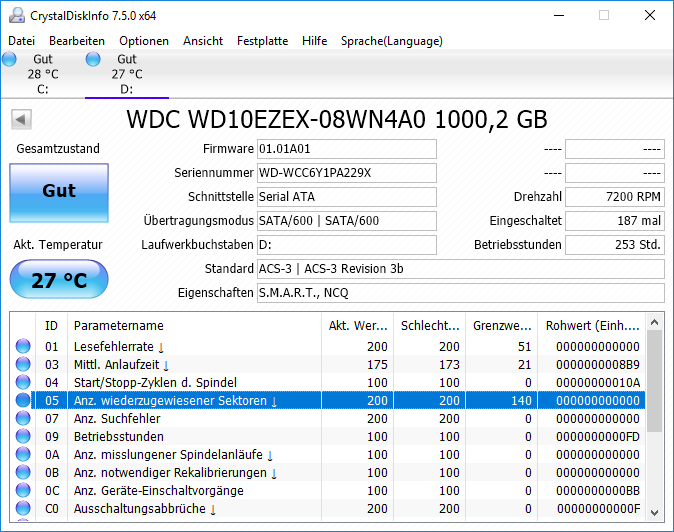Image resolution: width=674 pixels, height=532 pixels.
Task: Click status orb of row 0A Spindelanläufe
Action: pyautogui.click(x=23, y=454)
